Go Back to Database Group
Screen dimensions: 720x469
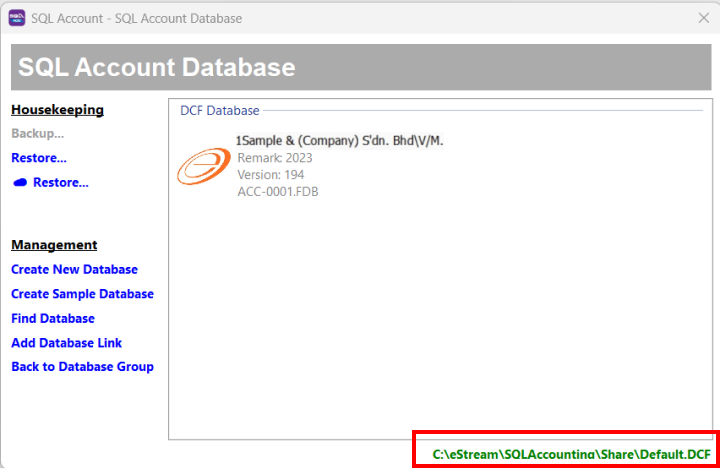(x=82, y=367)
